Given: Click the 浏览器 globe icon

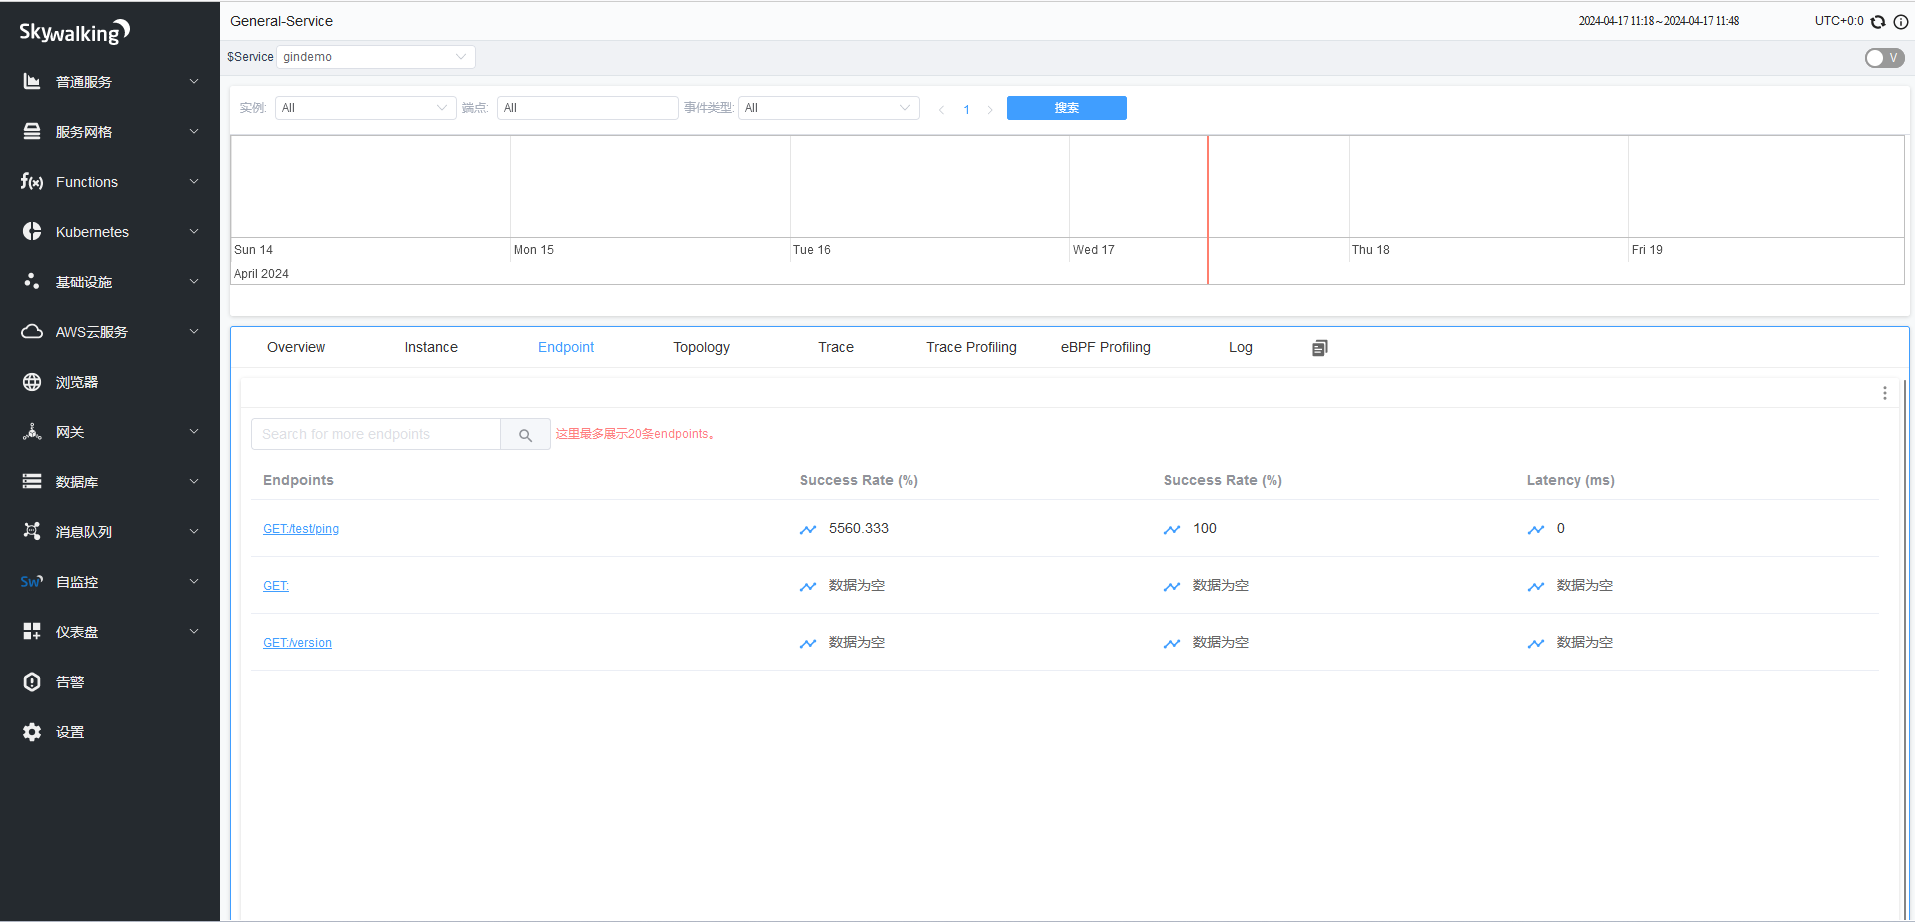Looking at the screenshot, I should coord(32,381).
